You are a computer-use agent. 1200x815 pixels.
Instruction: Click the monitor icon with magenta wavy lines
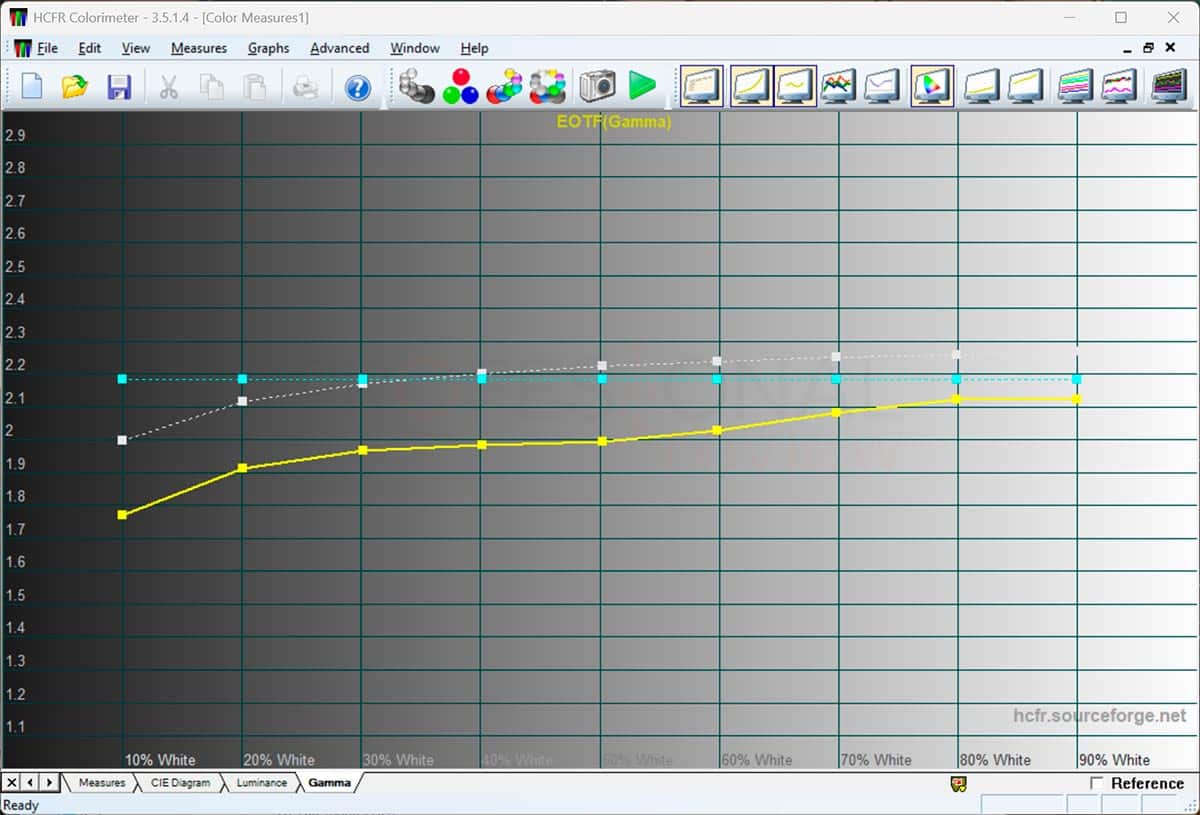1119,86
